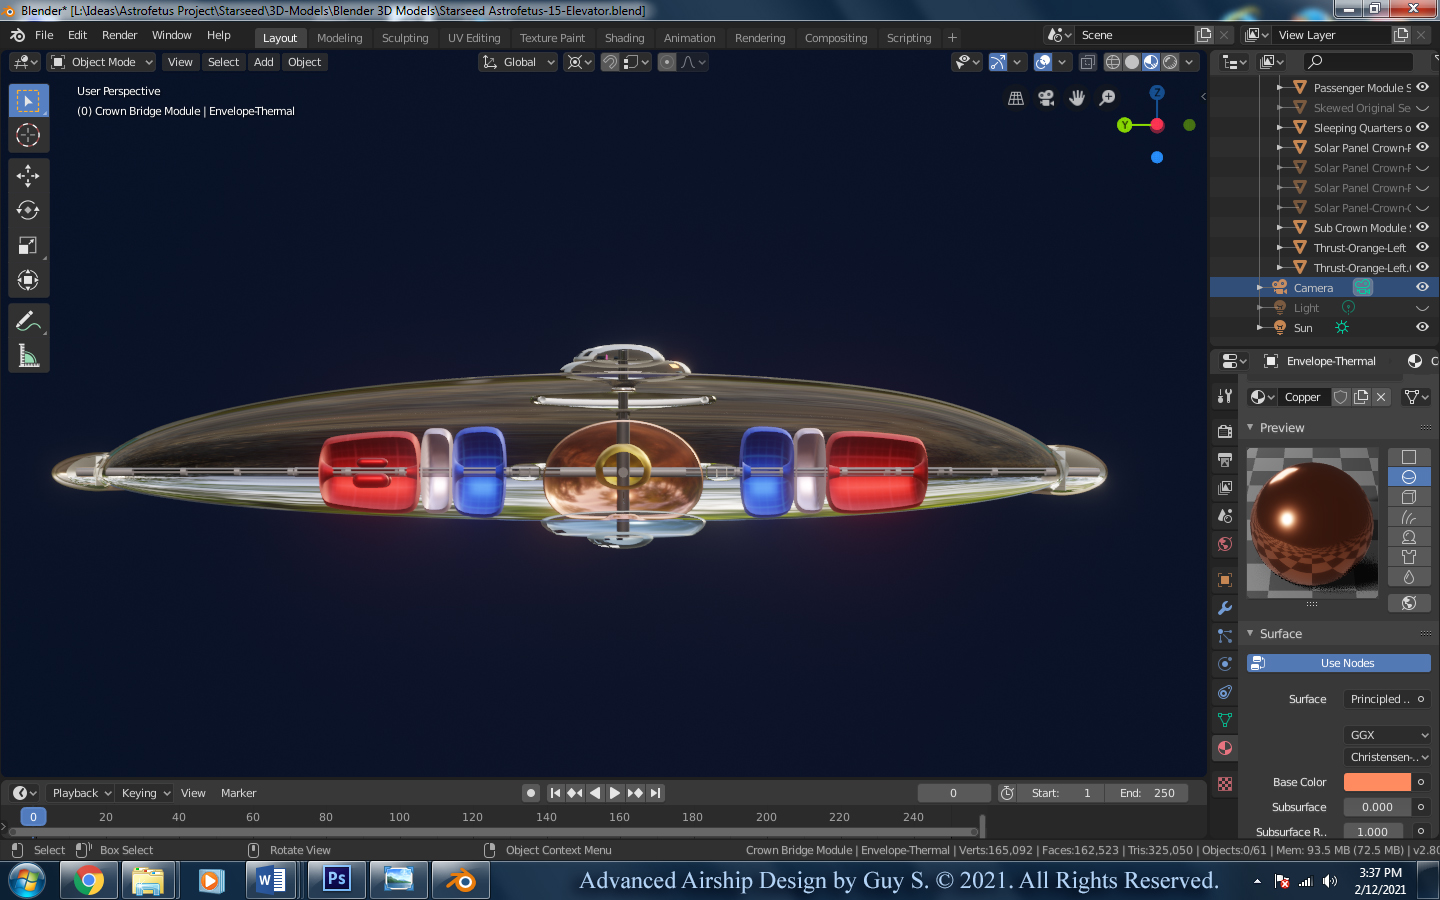Hide the Sun object in outliner
Image resolution: width=1440 pixels, height=900 pixels.
(1422, 328)
